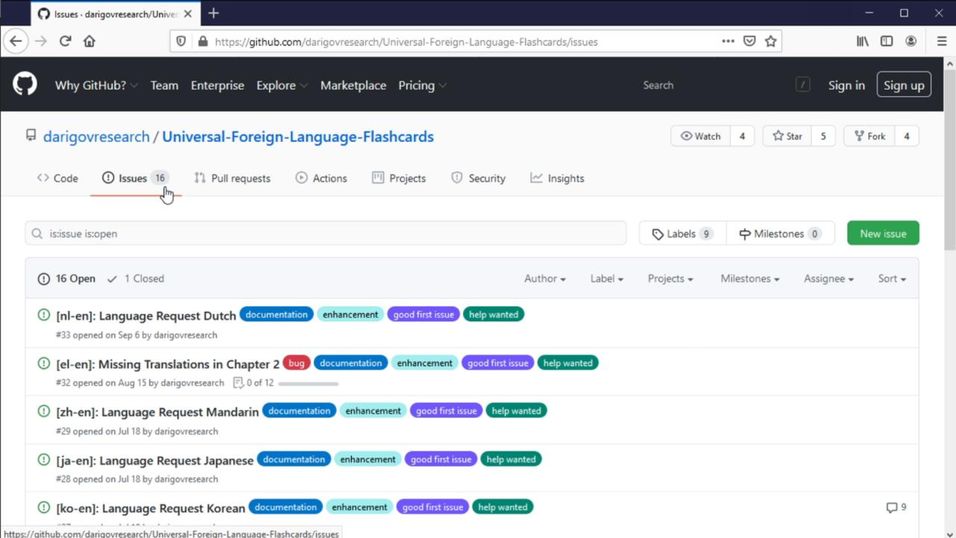956x538 pixels.
Task: Show the 1 Closed issues filter
Action: pyautogui.click(x=135, y=279)
